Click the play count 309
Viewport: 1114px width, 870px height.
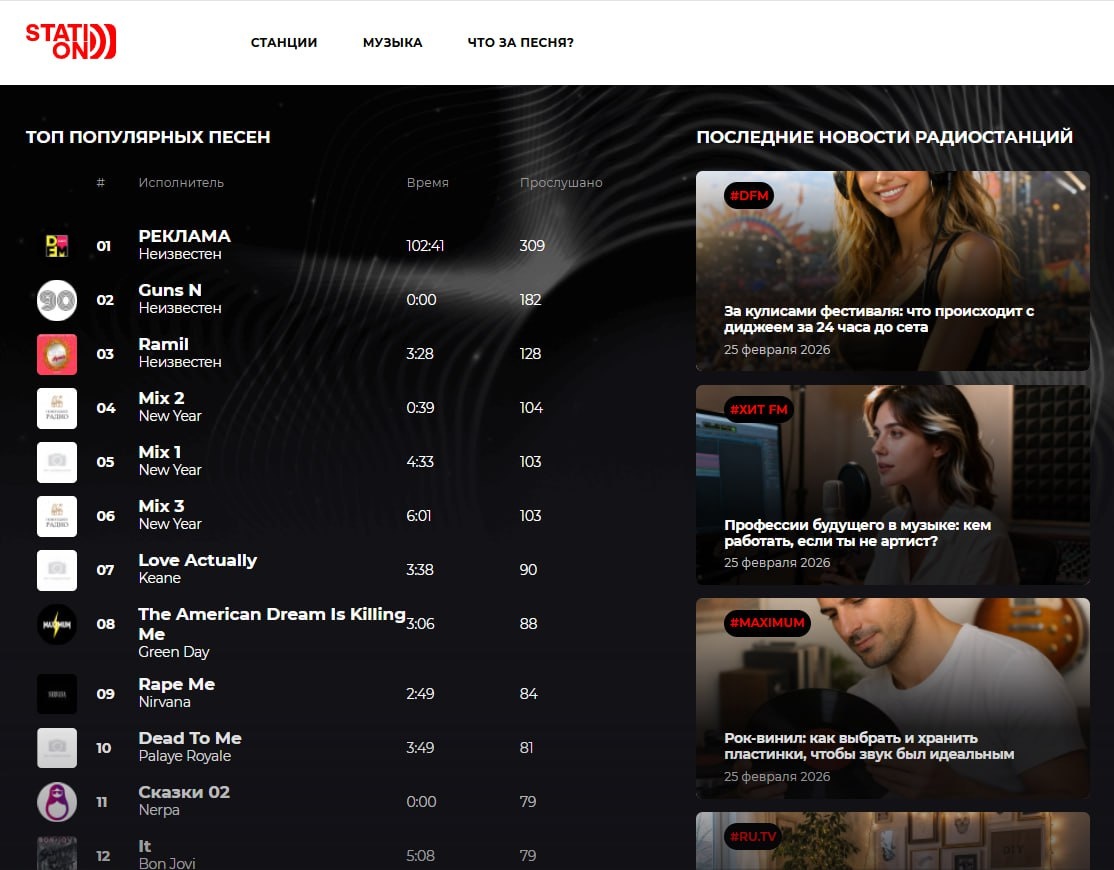coord(532,246)
